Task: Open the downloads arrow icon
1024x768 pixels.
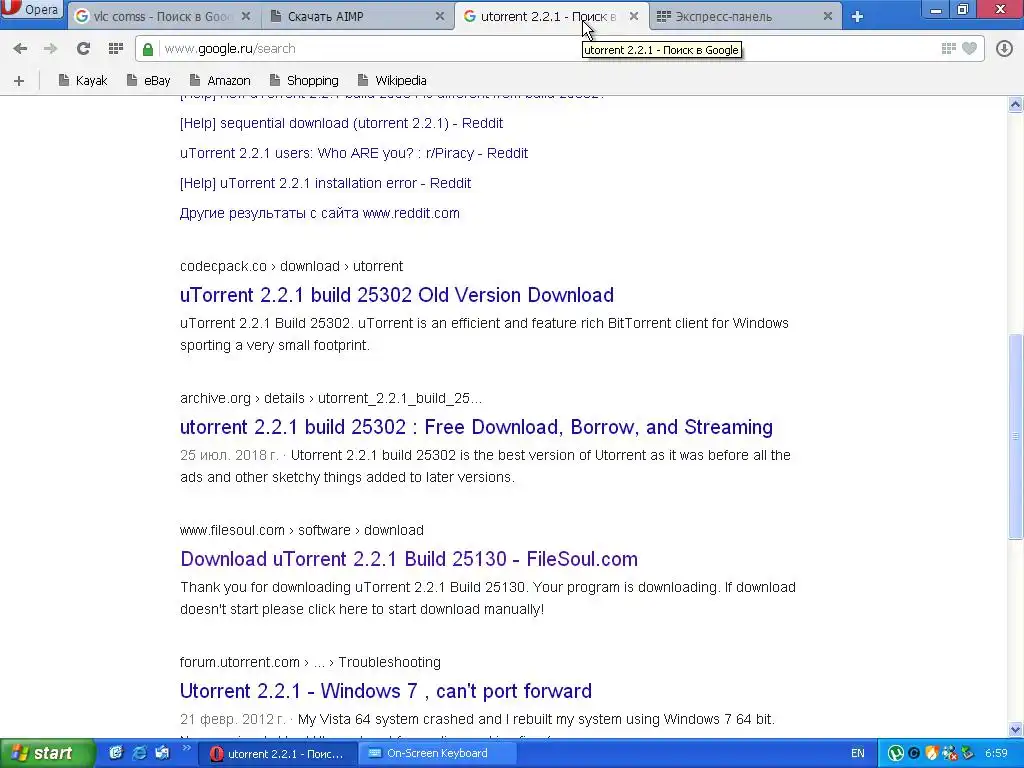Action: point(1004,48)
